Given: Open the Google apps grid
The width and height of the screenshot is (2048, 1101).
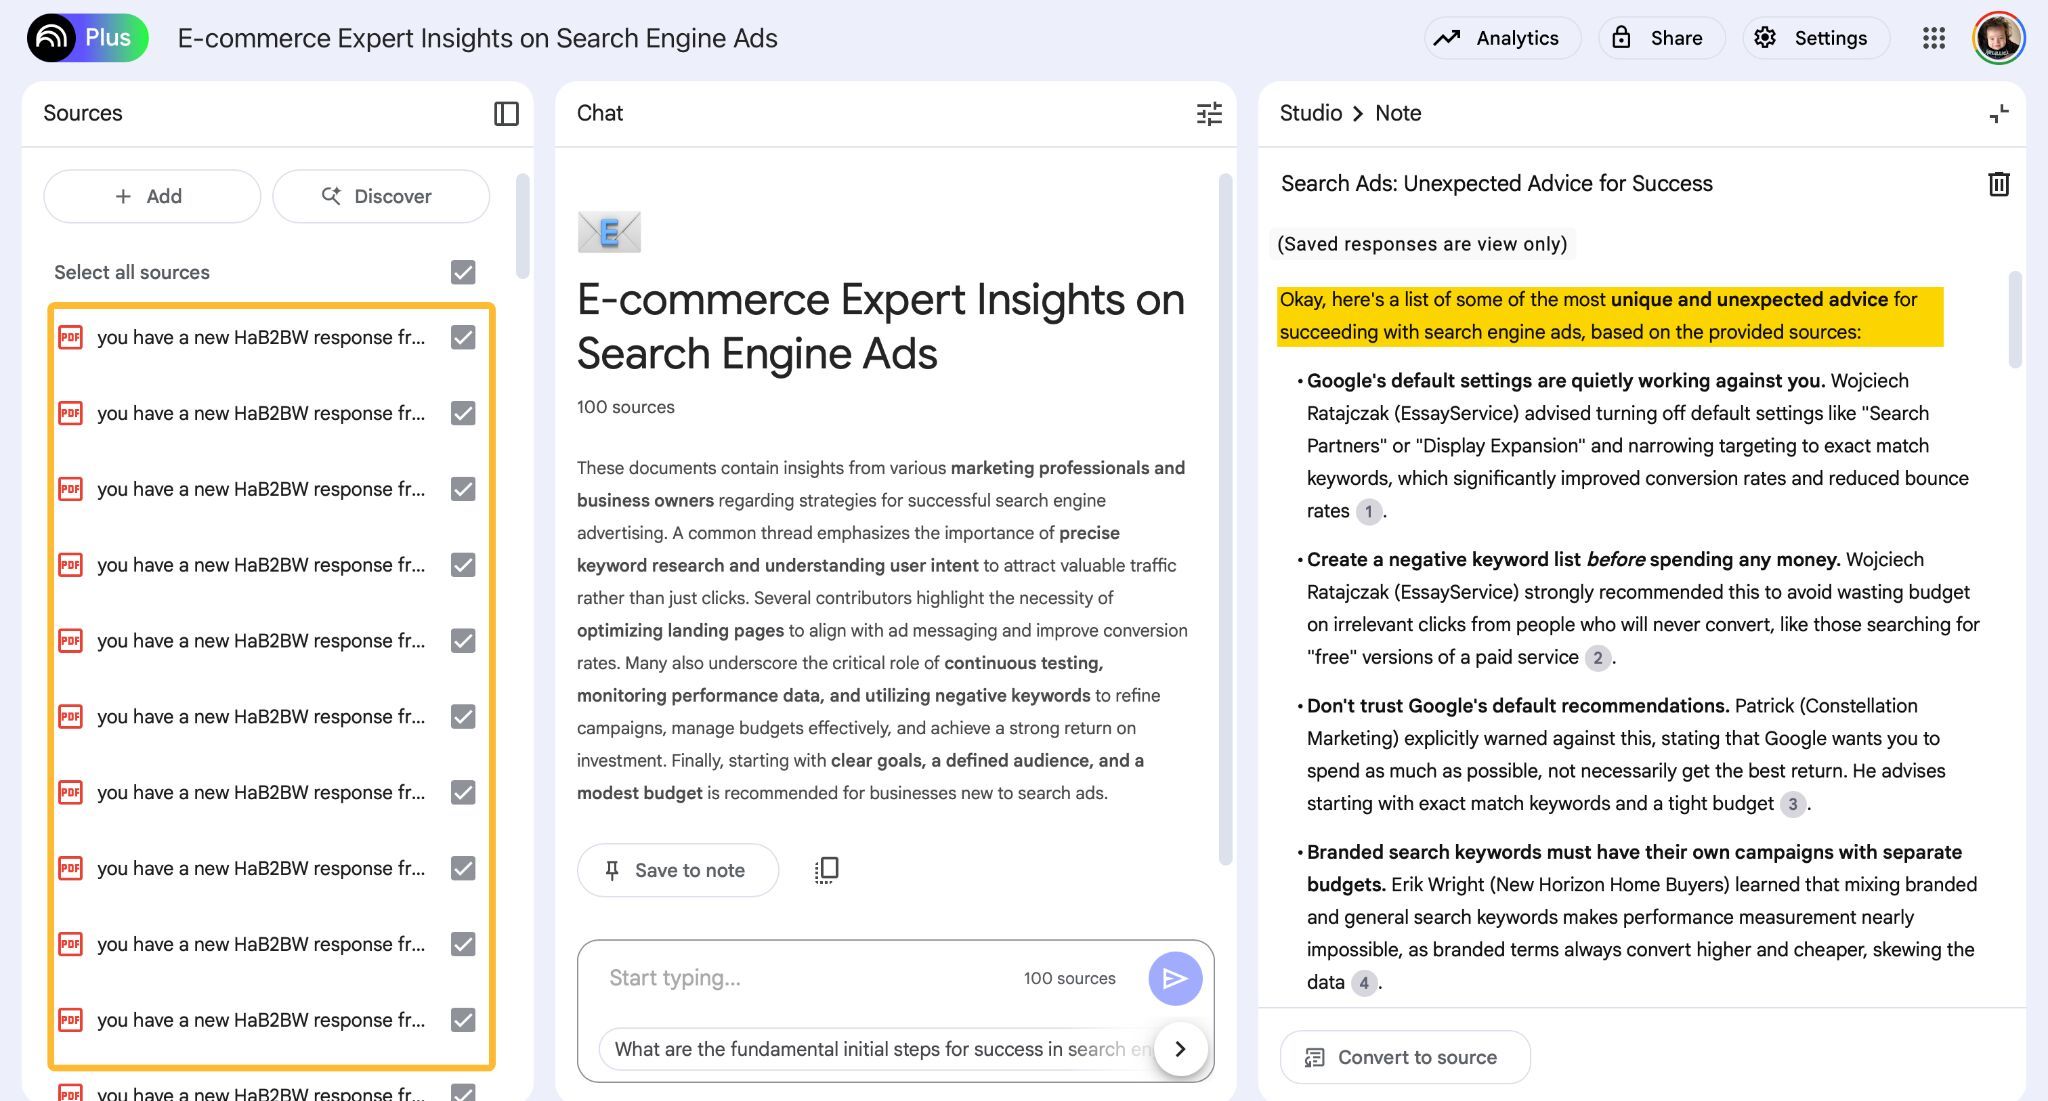Looking at the screenshot, I should point(1934,38).
